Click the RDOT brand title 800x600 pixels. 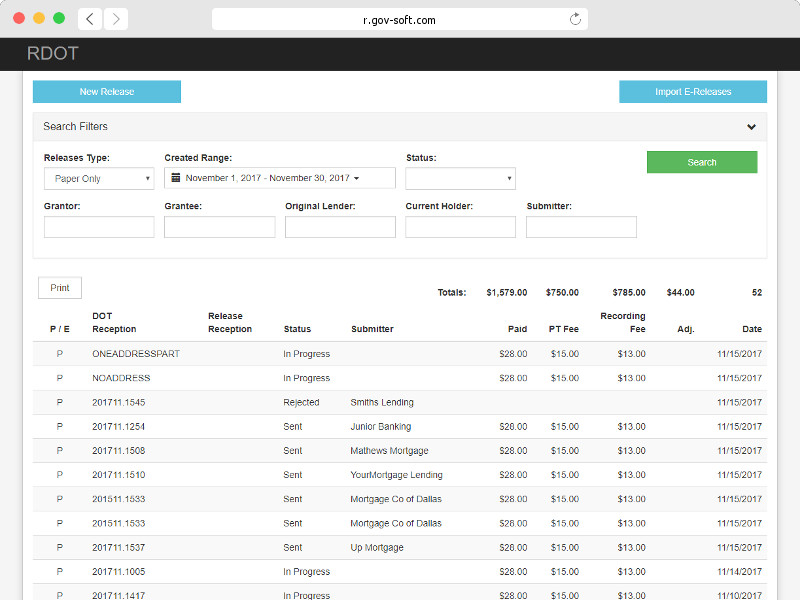53,54
